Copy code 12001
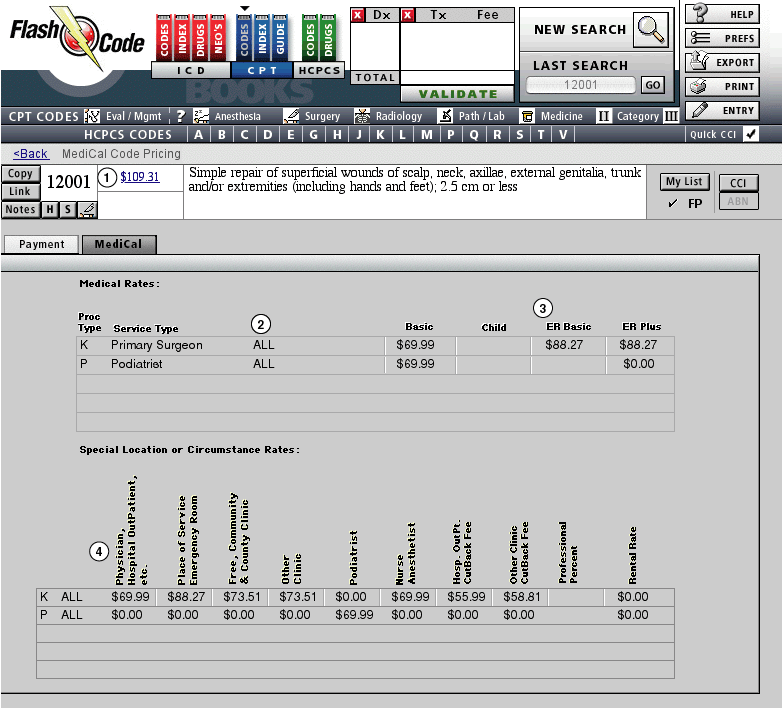The width and height of the screenshot is (782, 708). coord(20,174)
